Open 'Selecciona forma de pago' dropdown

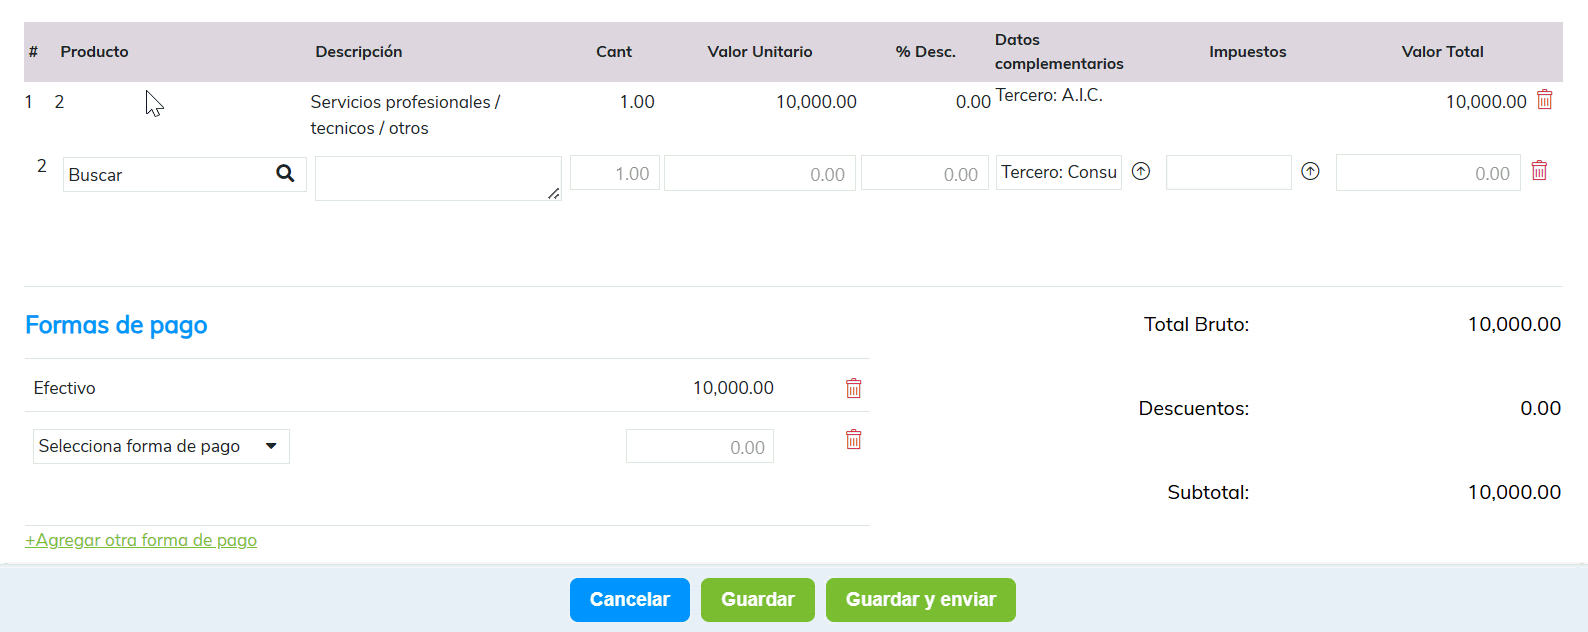pos(161,446)
